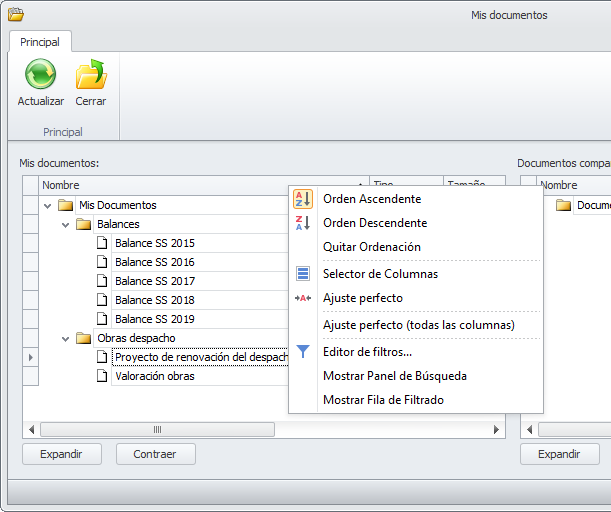Click the Ajuste perfecto width icon
This screenshot has height=512, width=611.
pyautogui.click(x=303, y=298)
